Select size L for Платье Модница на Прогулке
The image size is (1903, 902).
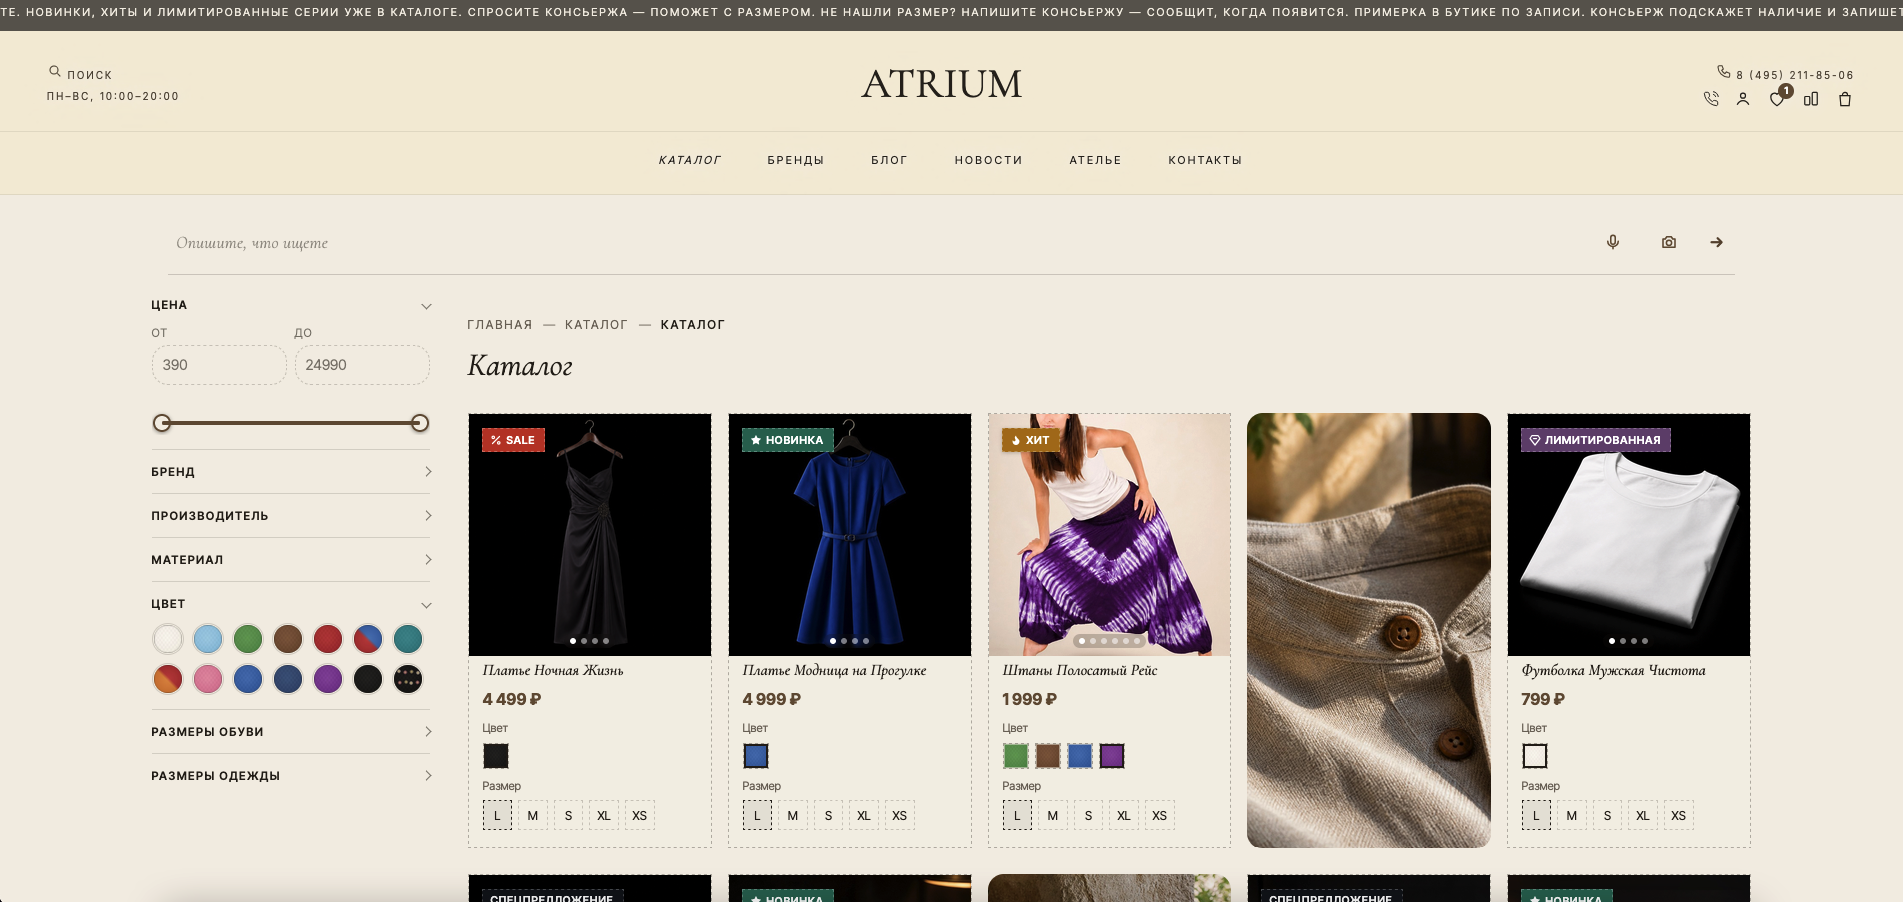coord(757,816)
